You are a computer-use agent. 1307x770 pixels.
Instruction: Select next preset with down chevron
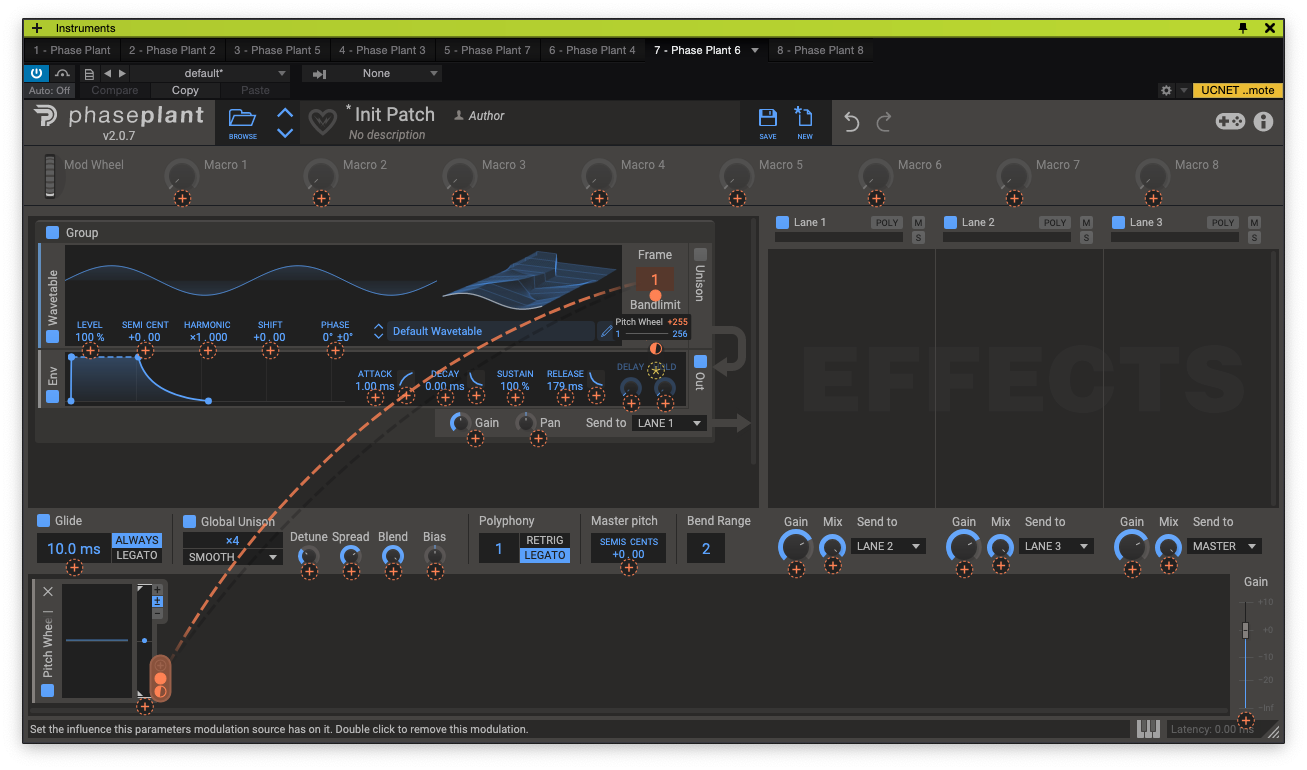pos(285,132)
